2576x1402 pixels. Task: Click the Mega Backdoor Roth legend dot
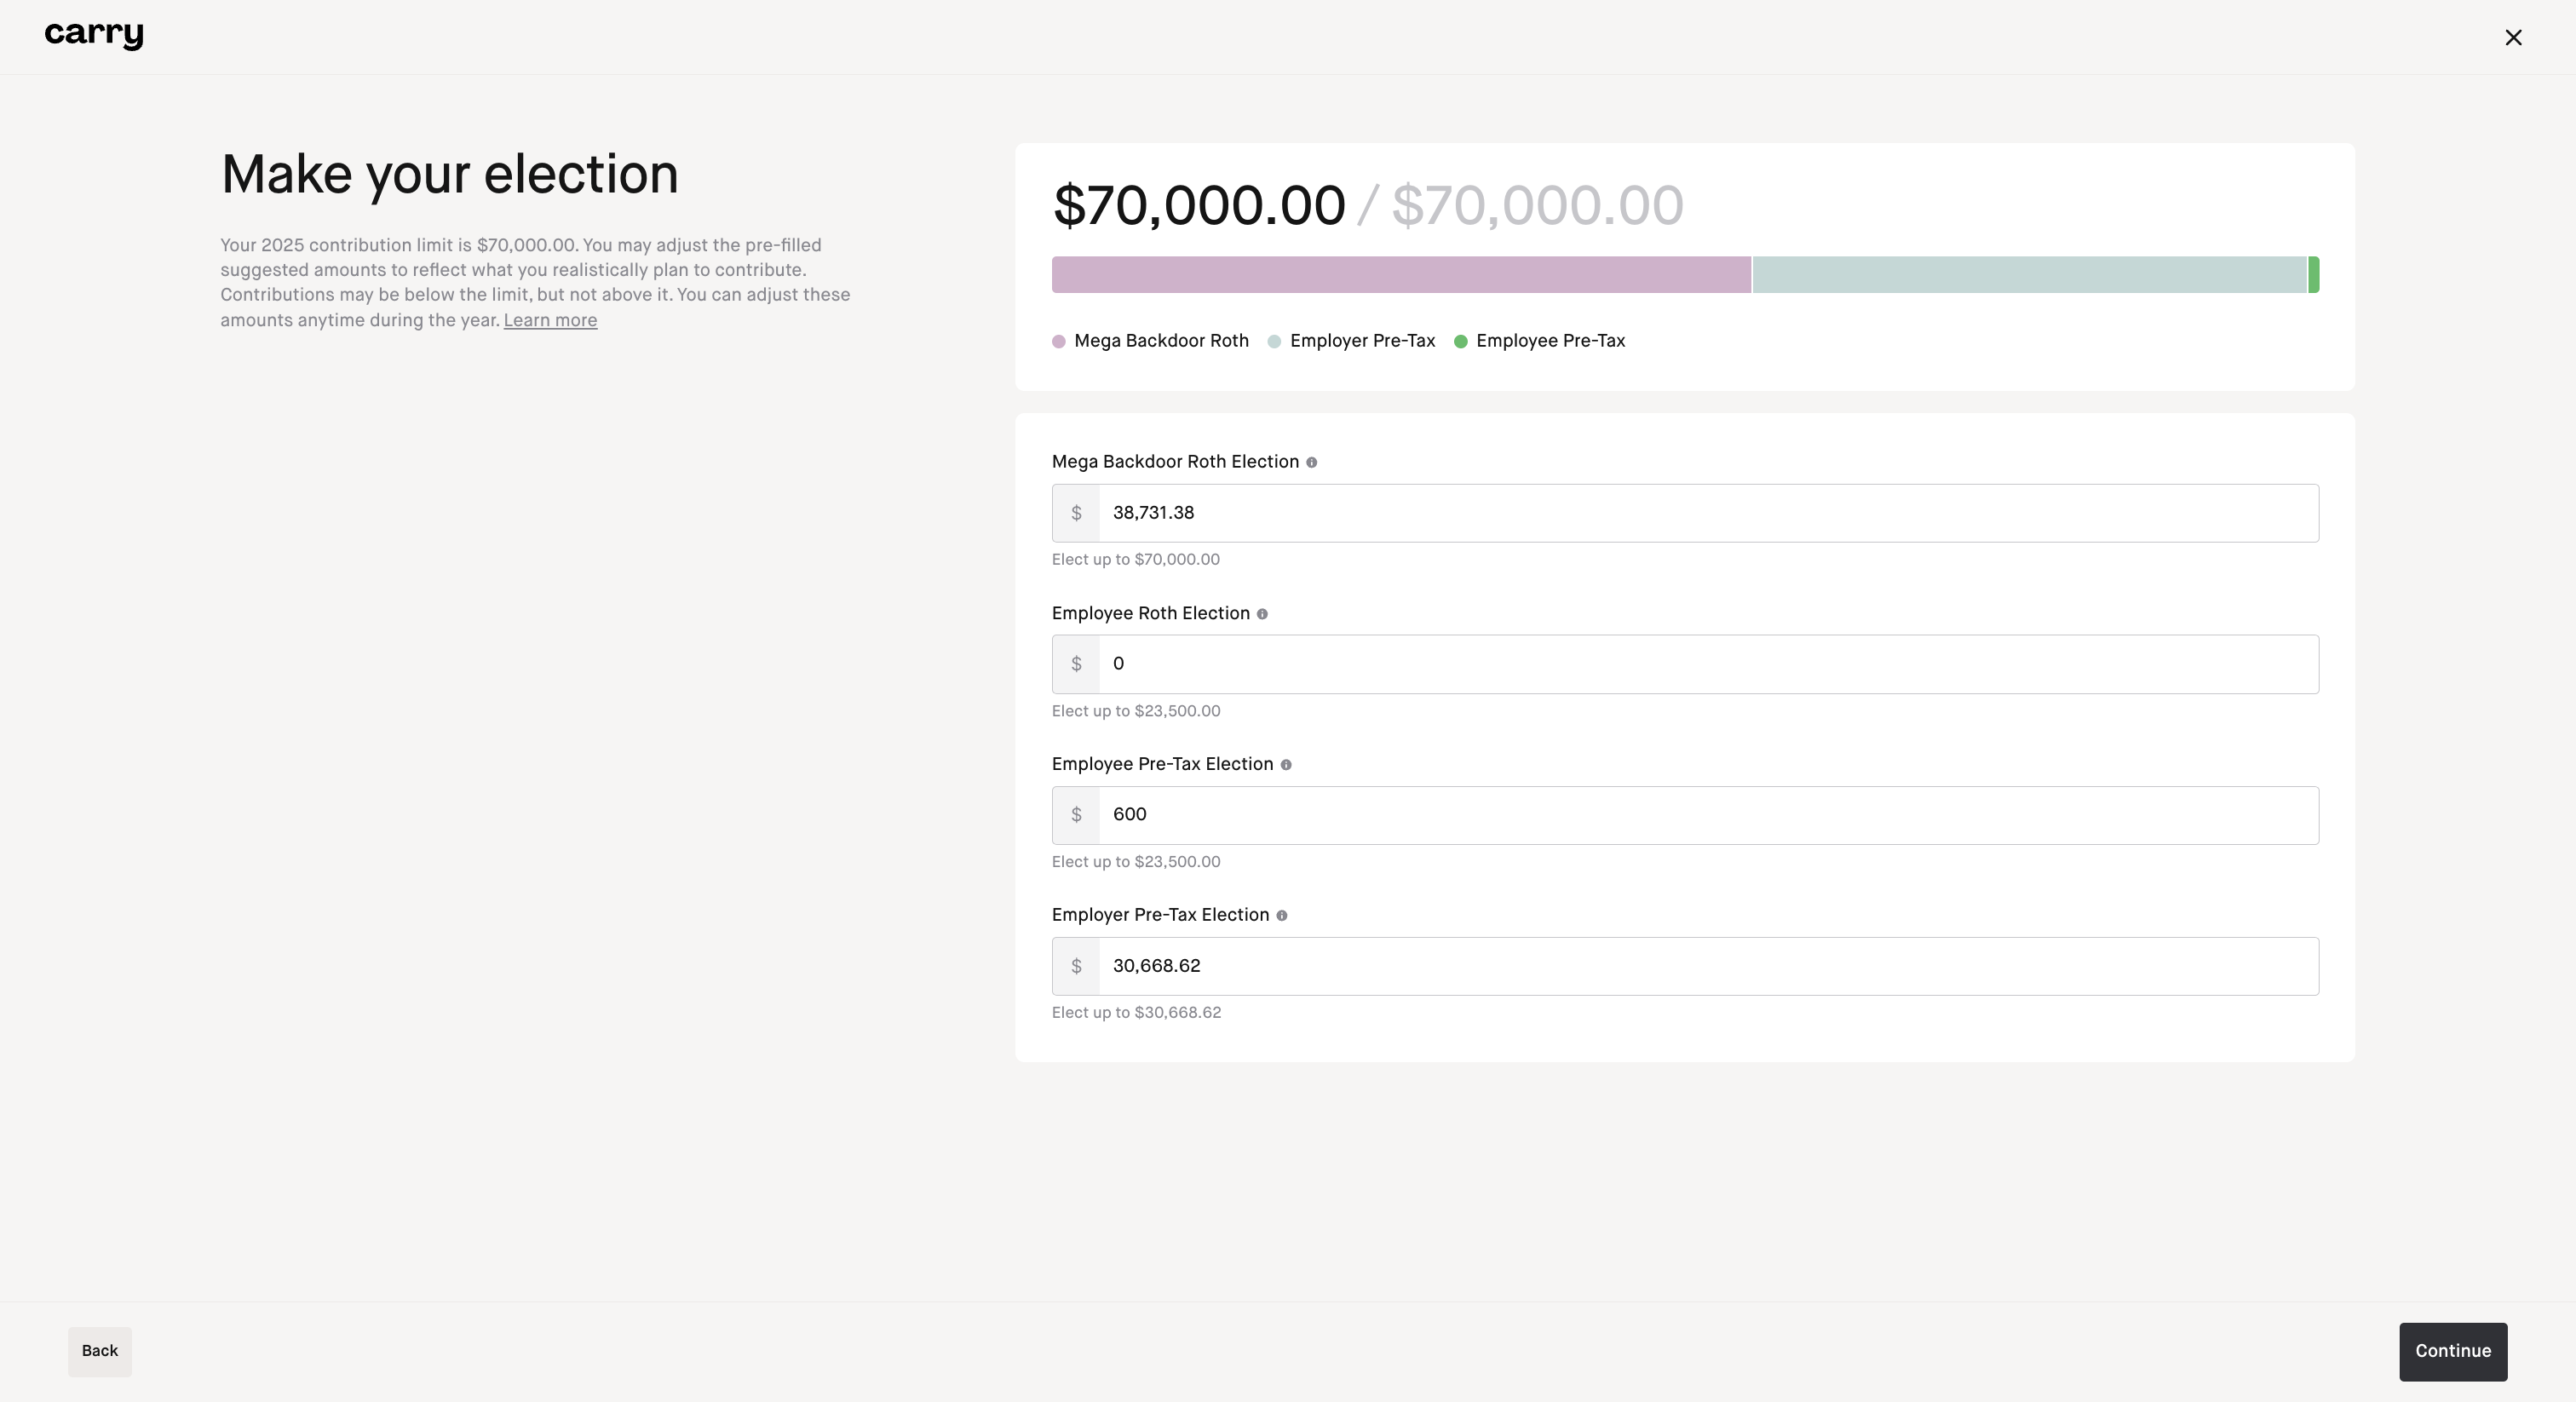(x=1059, y=342)
